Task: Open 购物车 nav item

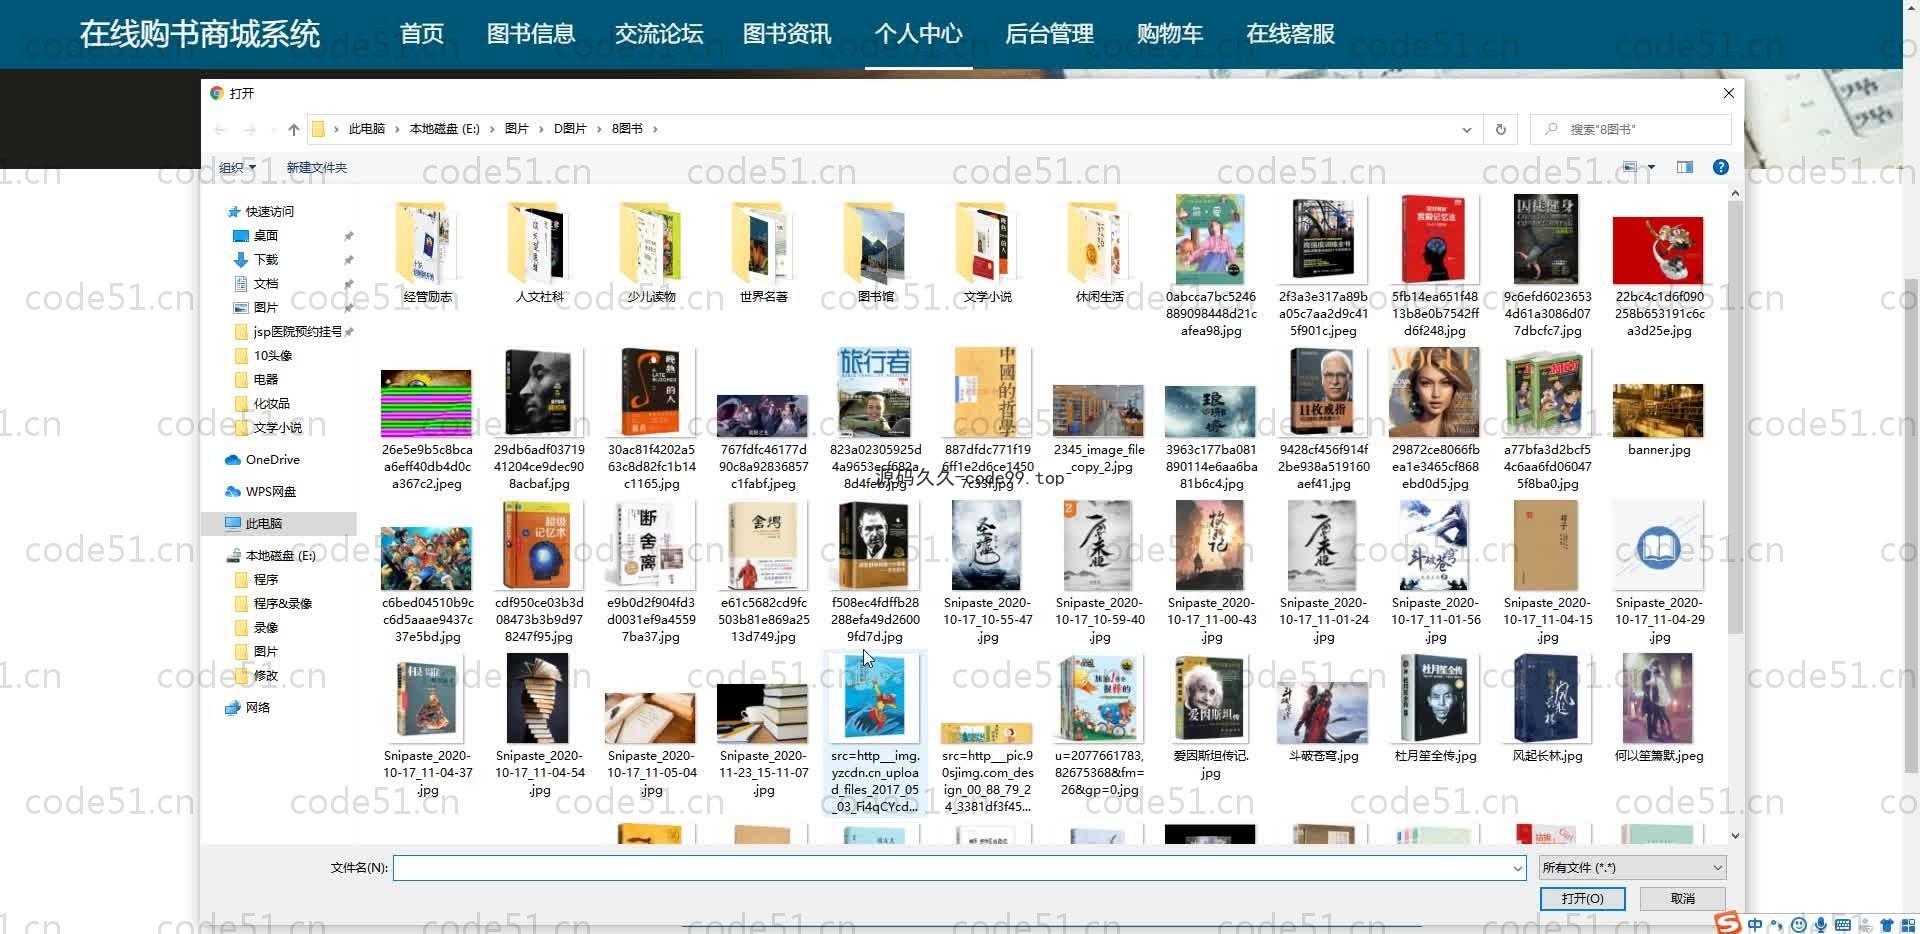Action: pyautogui.click(x=1170, y=34)
